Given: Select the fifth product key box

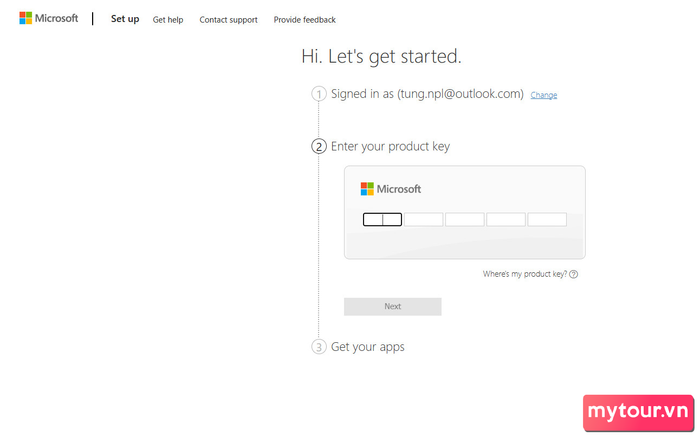Looking at the screenshot, I should point(547,219).
